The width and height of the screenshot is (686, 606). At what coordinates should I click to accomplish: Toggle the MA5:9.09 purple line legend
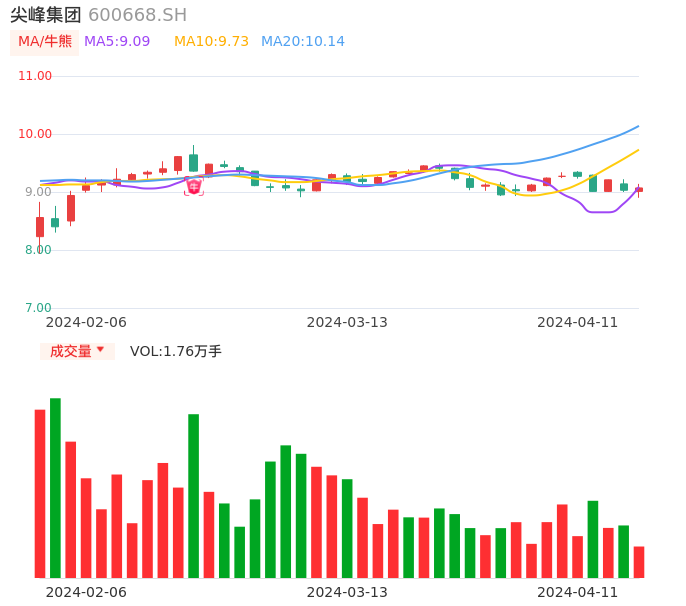117,42
